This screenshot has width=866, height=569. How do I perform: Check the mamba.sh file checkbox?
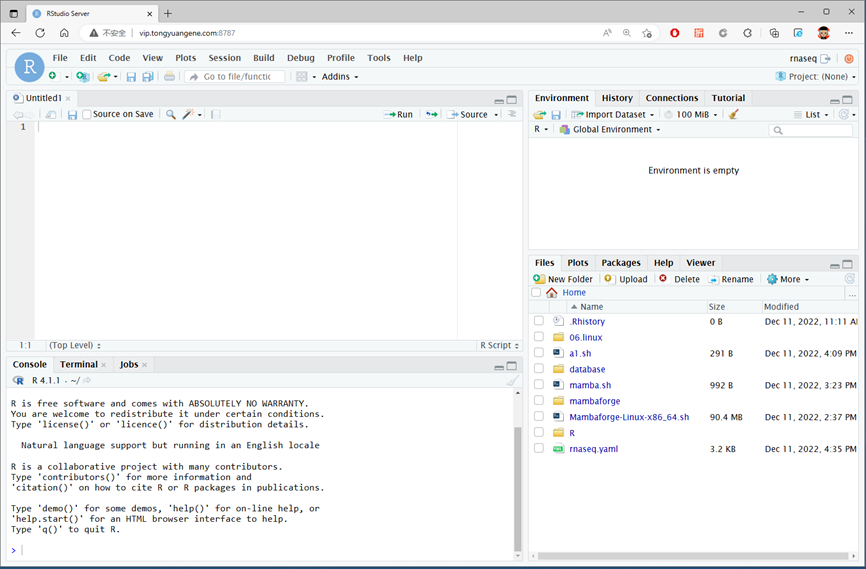(x=538, y=384)
